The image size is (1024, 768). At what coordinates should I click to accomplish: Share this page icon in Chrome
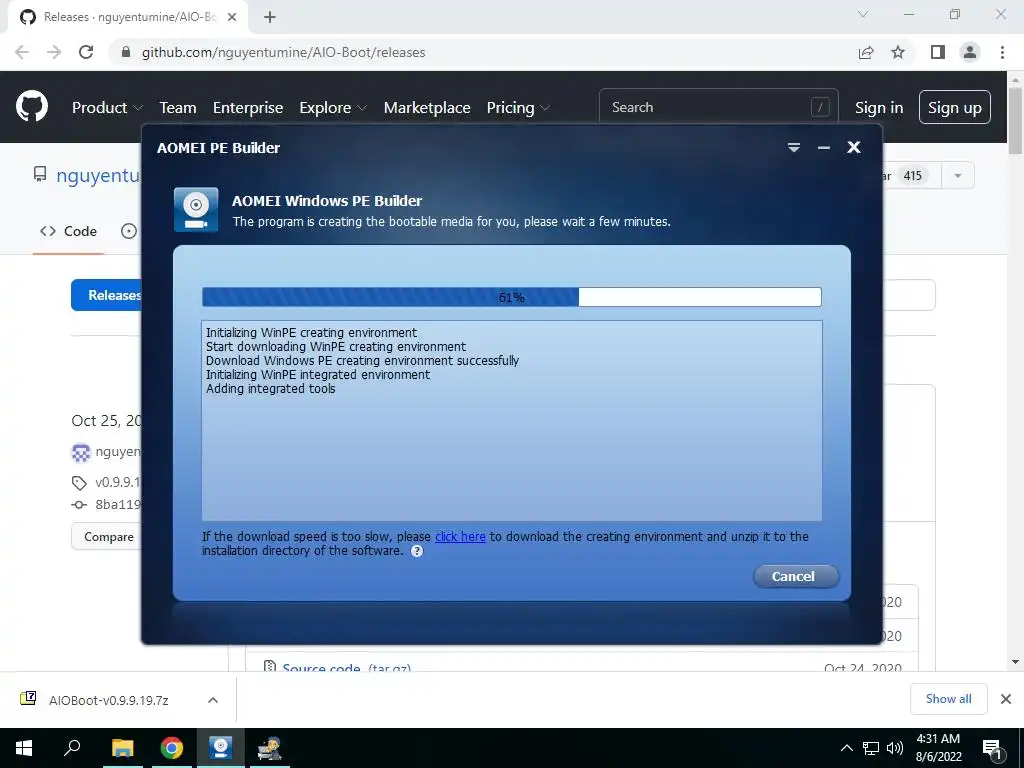(866, 52)
